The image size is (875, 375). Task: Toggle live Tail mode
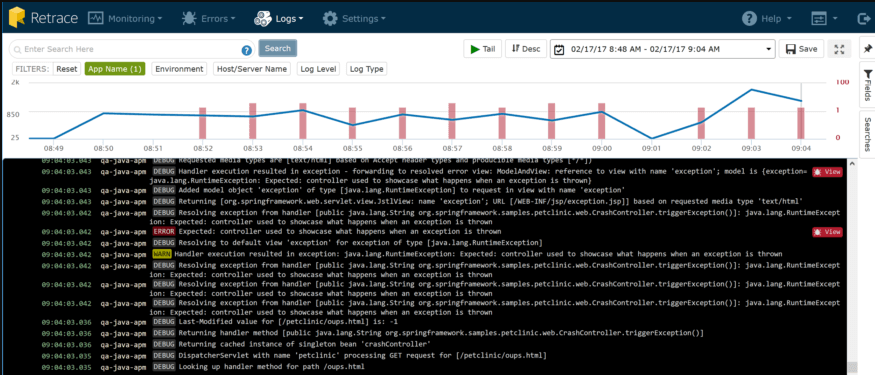pos(483,49)
